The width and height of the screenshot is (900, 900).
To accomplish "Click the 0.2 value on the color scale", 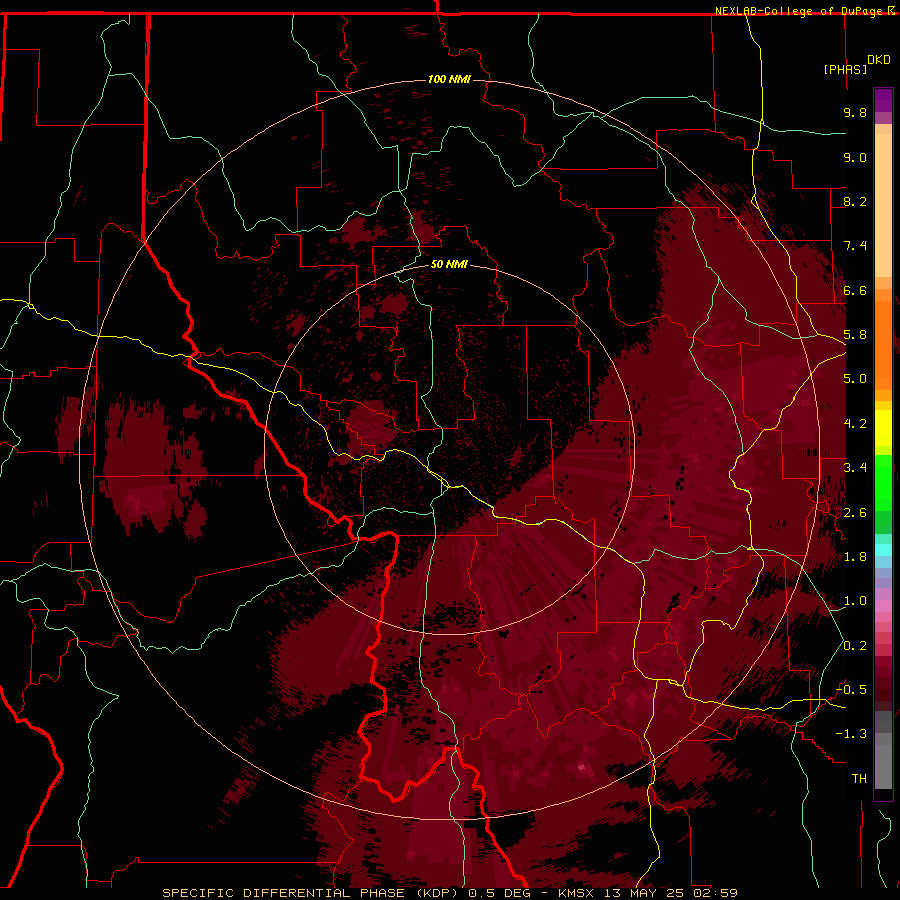I will (x=855, y=646).
